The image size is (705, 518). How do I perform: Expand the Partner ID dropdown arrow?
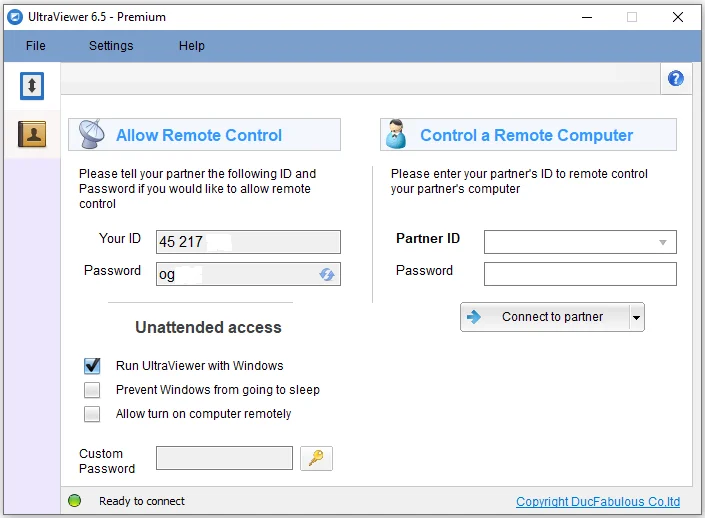tap(662, 242)
